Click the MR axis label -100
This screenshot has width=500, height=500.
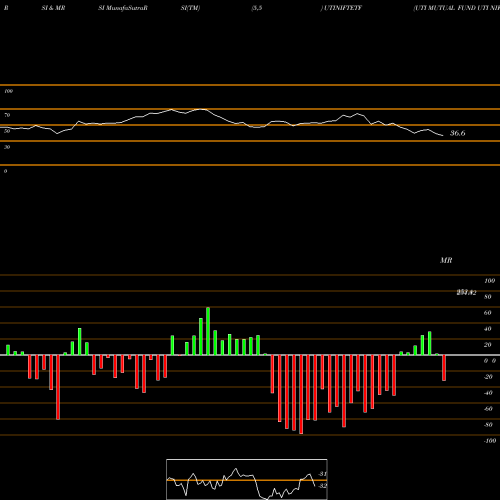(489, 441)
